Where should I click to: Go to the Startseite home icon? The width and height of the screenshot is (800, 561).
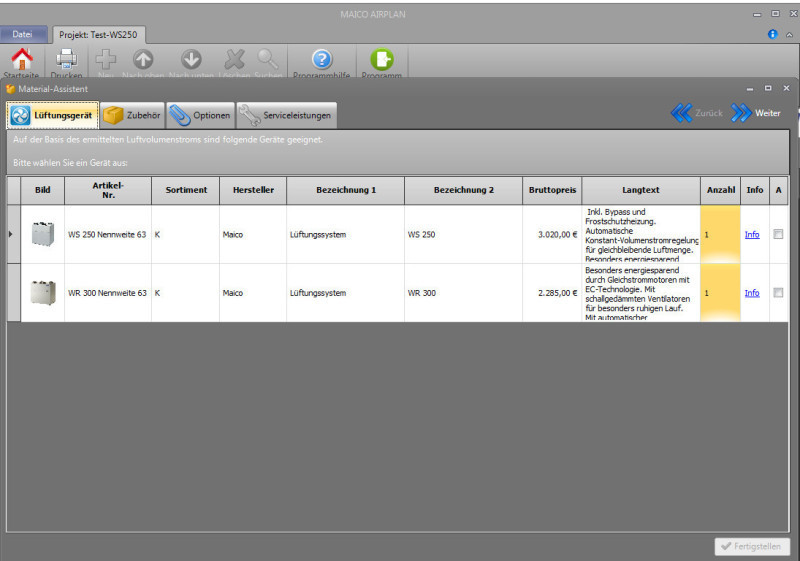coord(22,60)
